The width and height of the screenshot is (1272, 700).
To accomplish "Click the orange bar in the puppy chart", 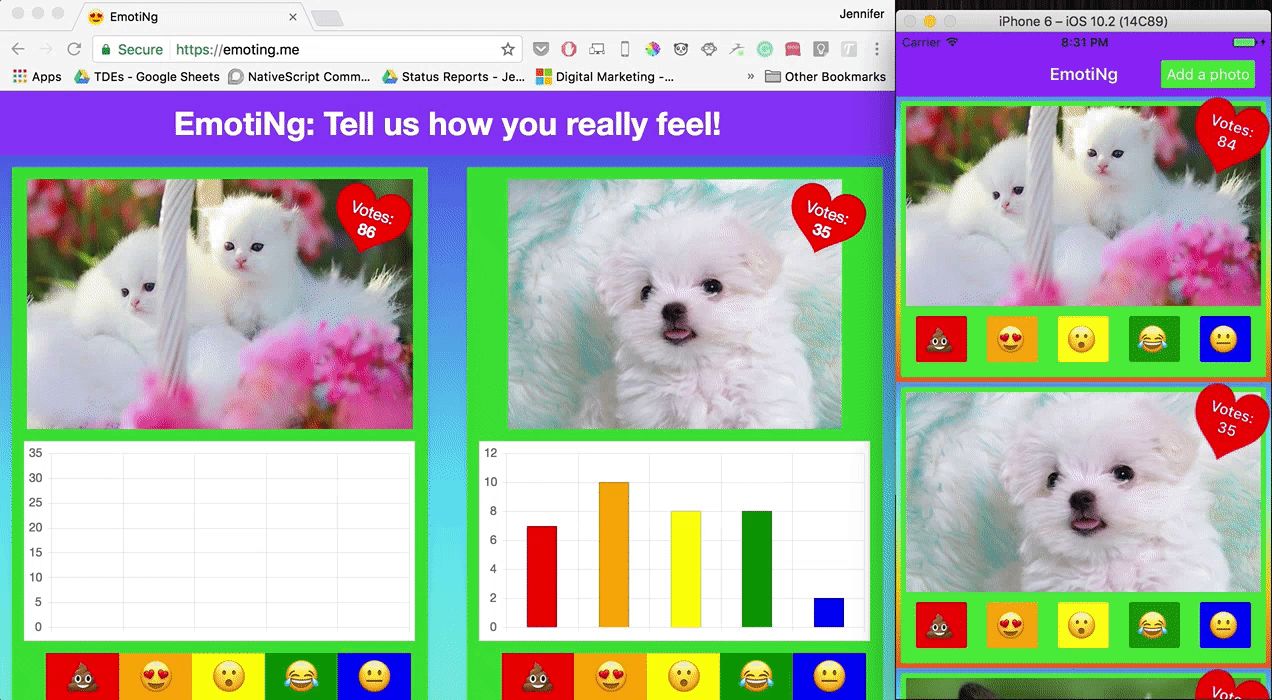I will [x=613, y=555].
